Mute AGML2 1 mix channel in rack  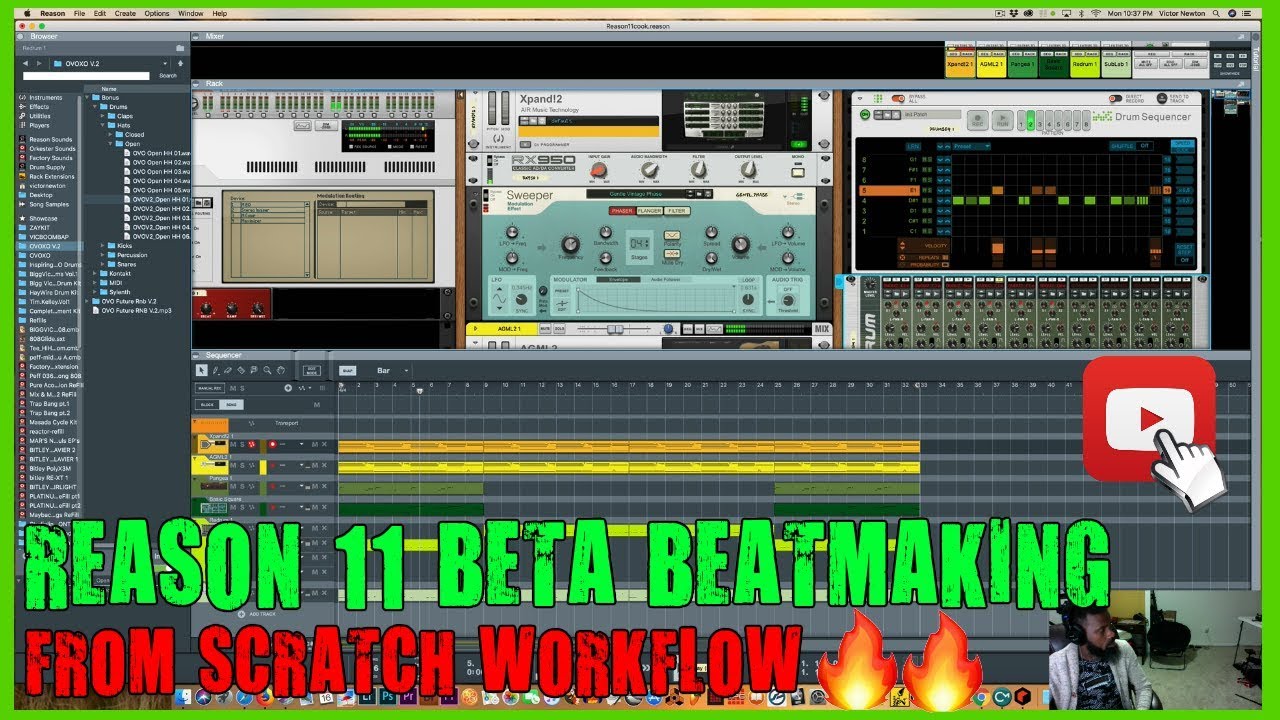[x=545, y=329]
